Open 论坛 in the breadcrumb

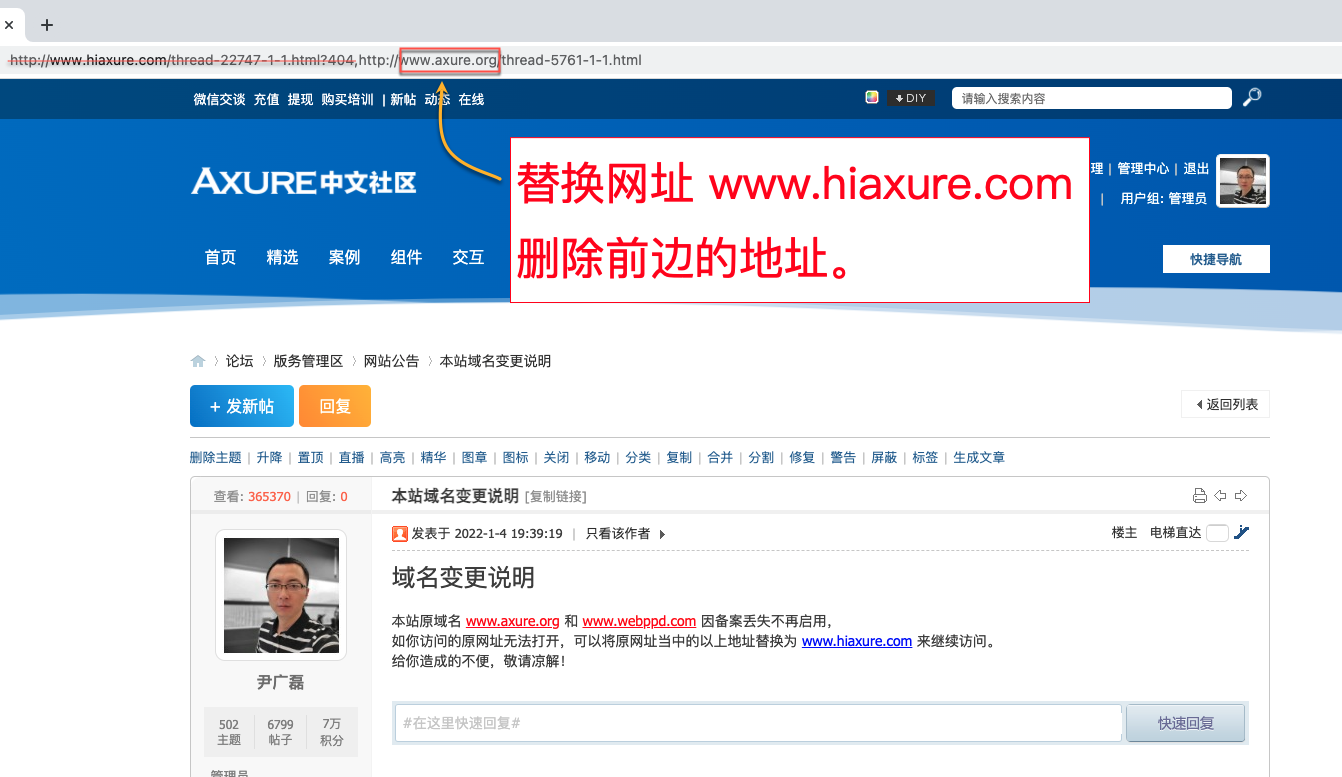(239, 361)
